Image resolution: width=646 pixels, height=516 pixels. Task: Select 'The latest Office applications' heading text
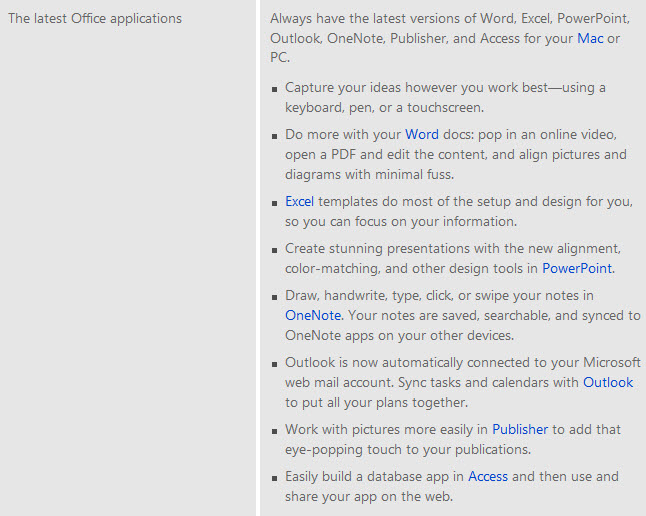pos(95,19)
